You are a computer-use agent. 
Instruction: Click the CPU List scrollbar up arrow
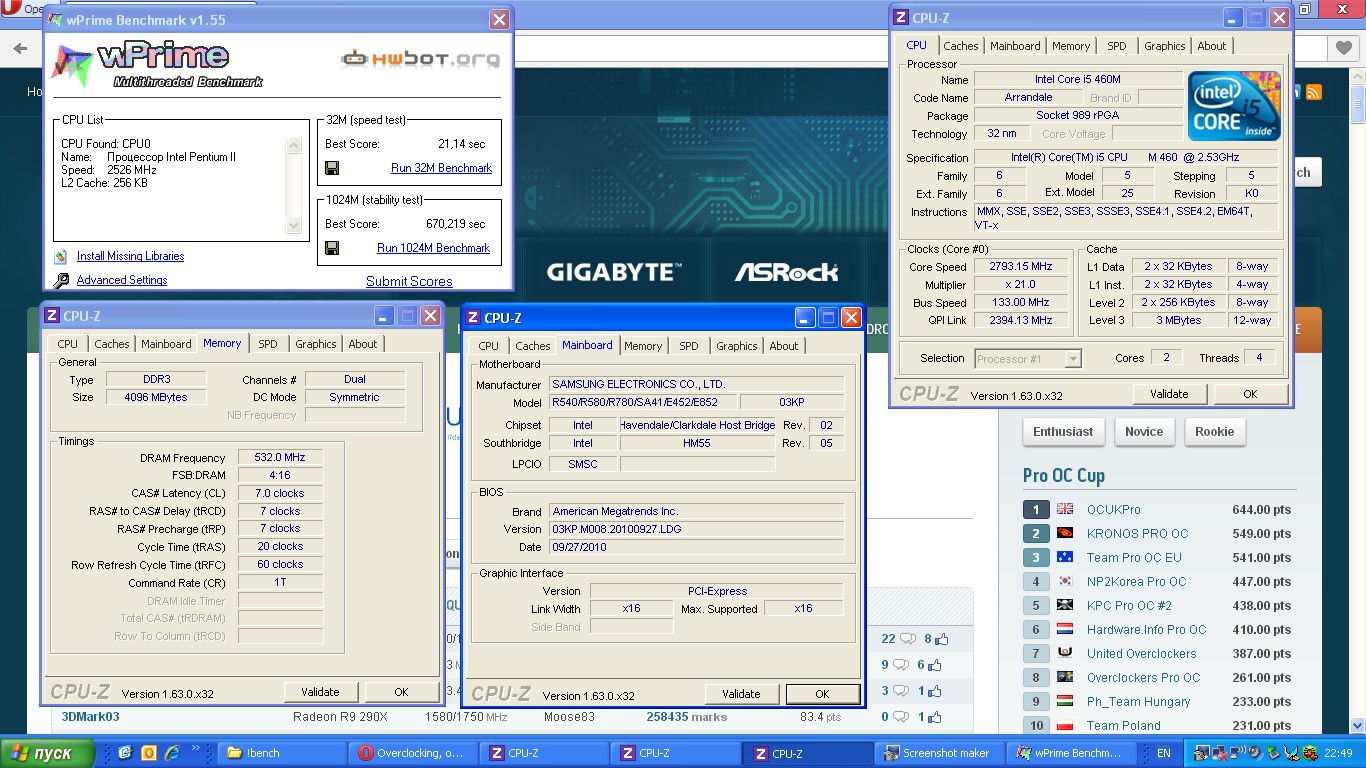(x=293, y=145)
